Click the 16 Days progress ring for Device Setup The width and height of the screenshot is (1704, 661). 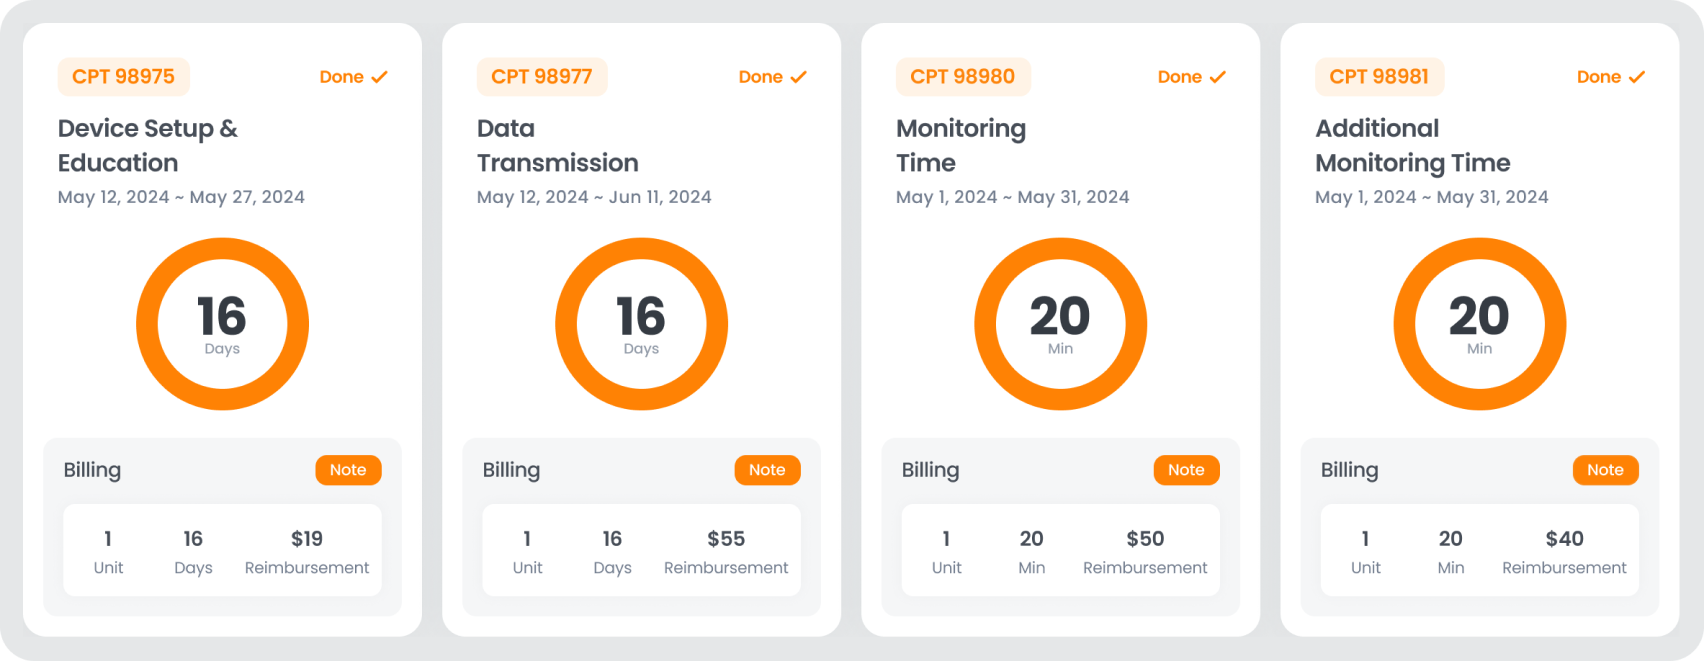tap(222, 324)
